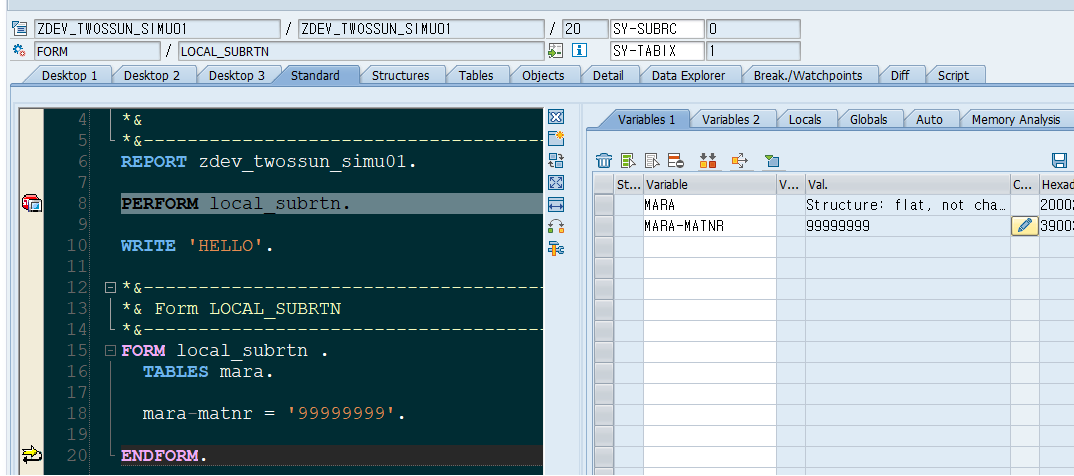Click the orange down-arrows icon

click(x=708, y=161)
